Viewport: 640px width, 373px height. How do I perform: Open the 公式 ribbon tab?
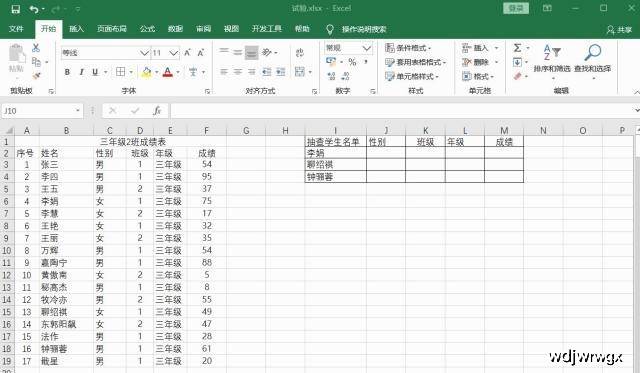[x=147, y=29]
